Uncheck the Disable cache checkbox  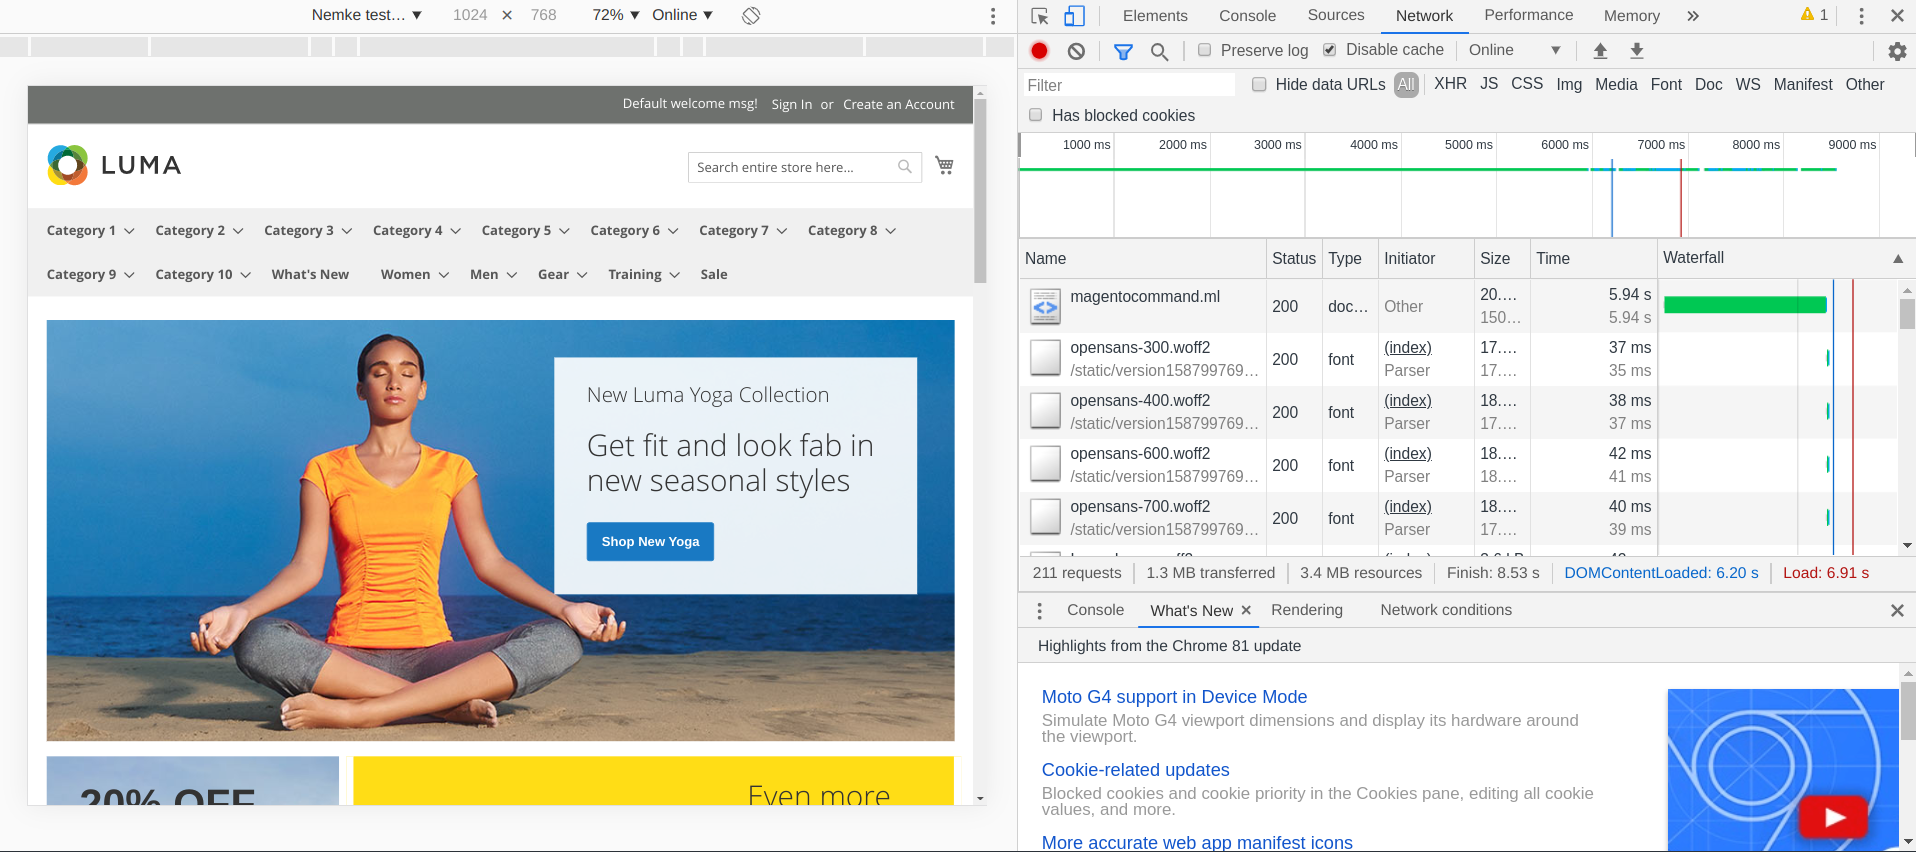coord(1330,50)
